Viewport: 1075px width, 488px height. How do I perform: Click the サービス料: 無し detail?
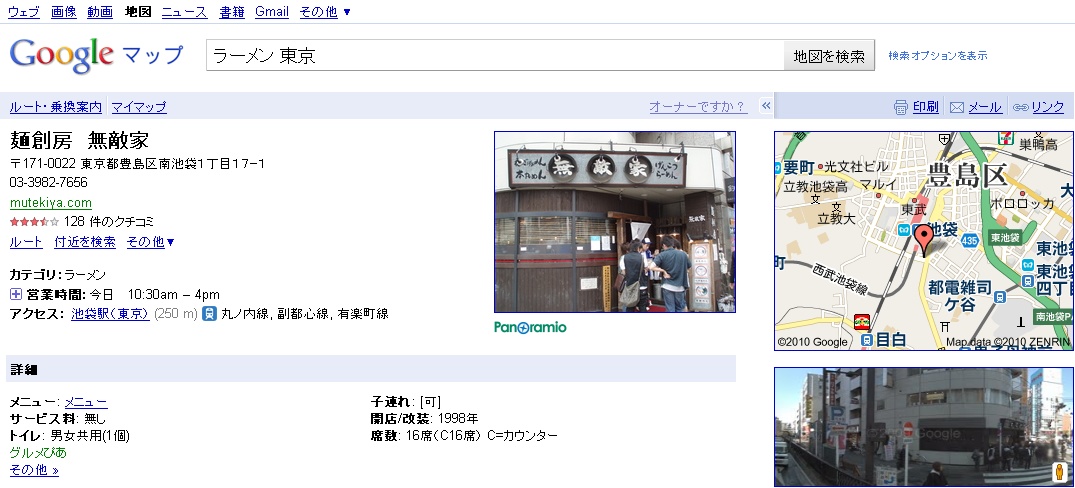(58, 419)
